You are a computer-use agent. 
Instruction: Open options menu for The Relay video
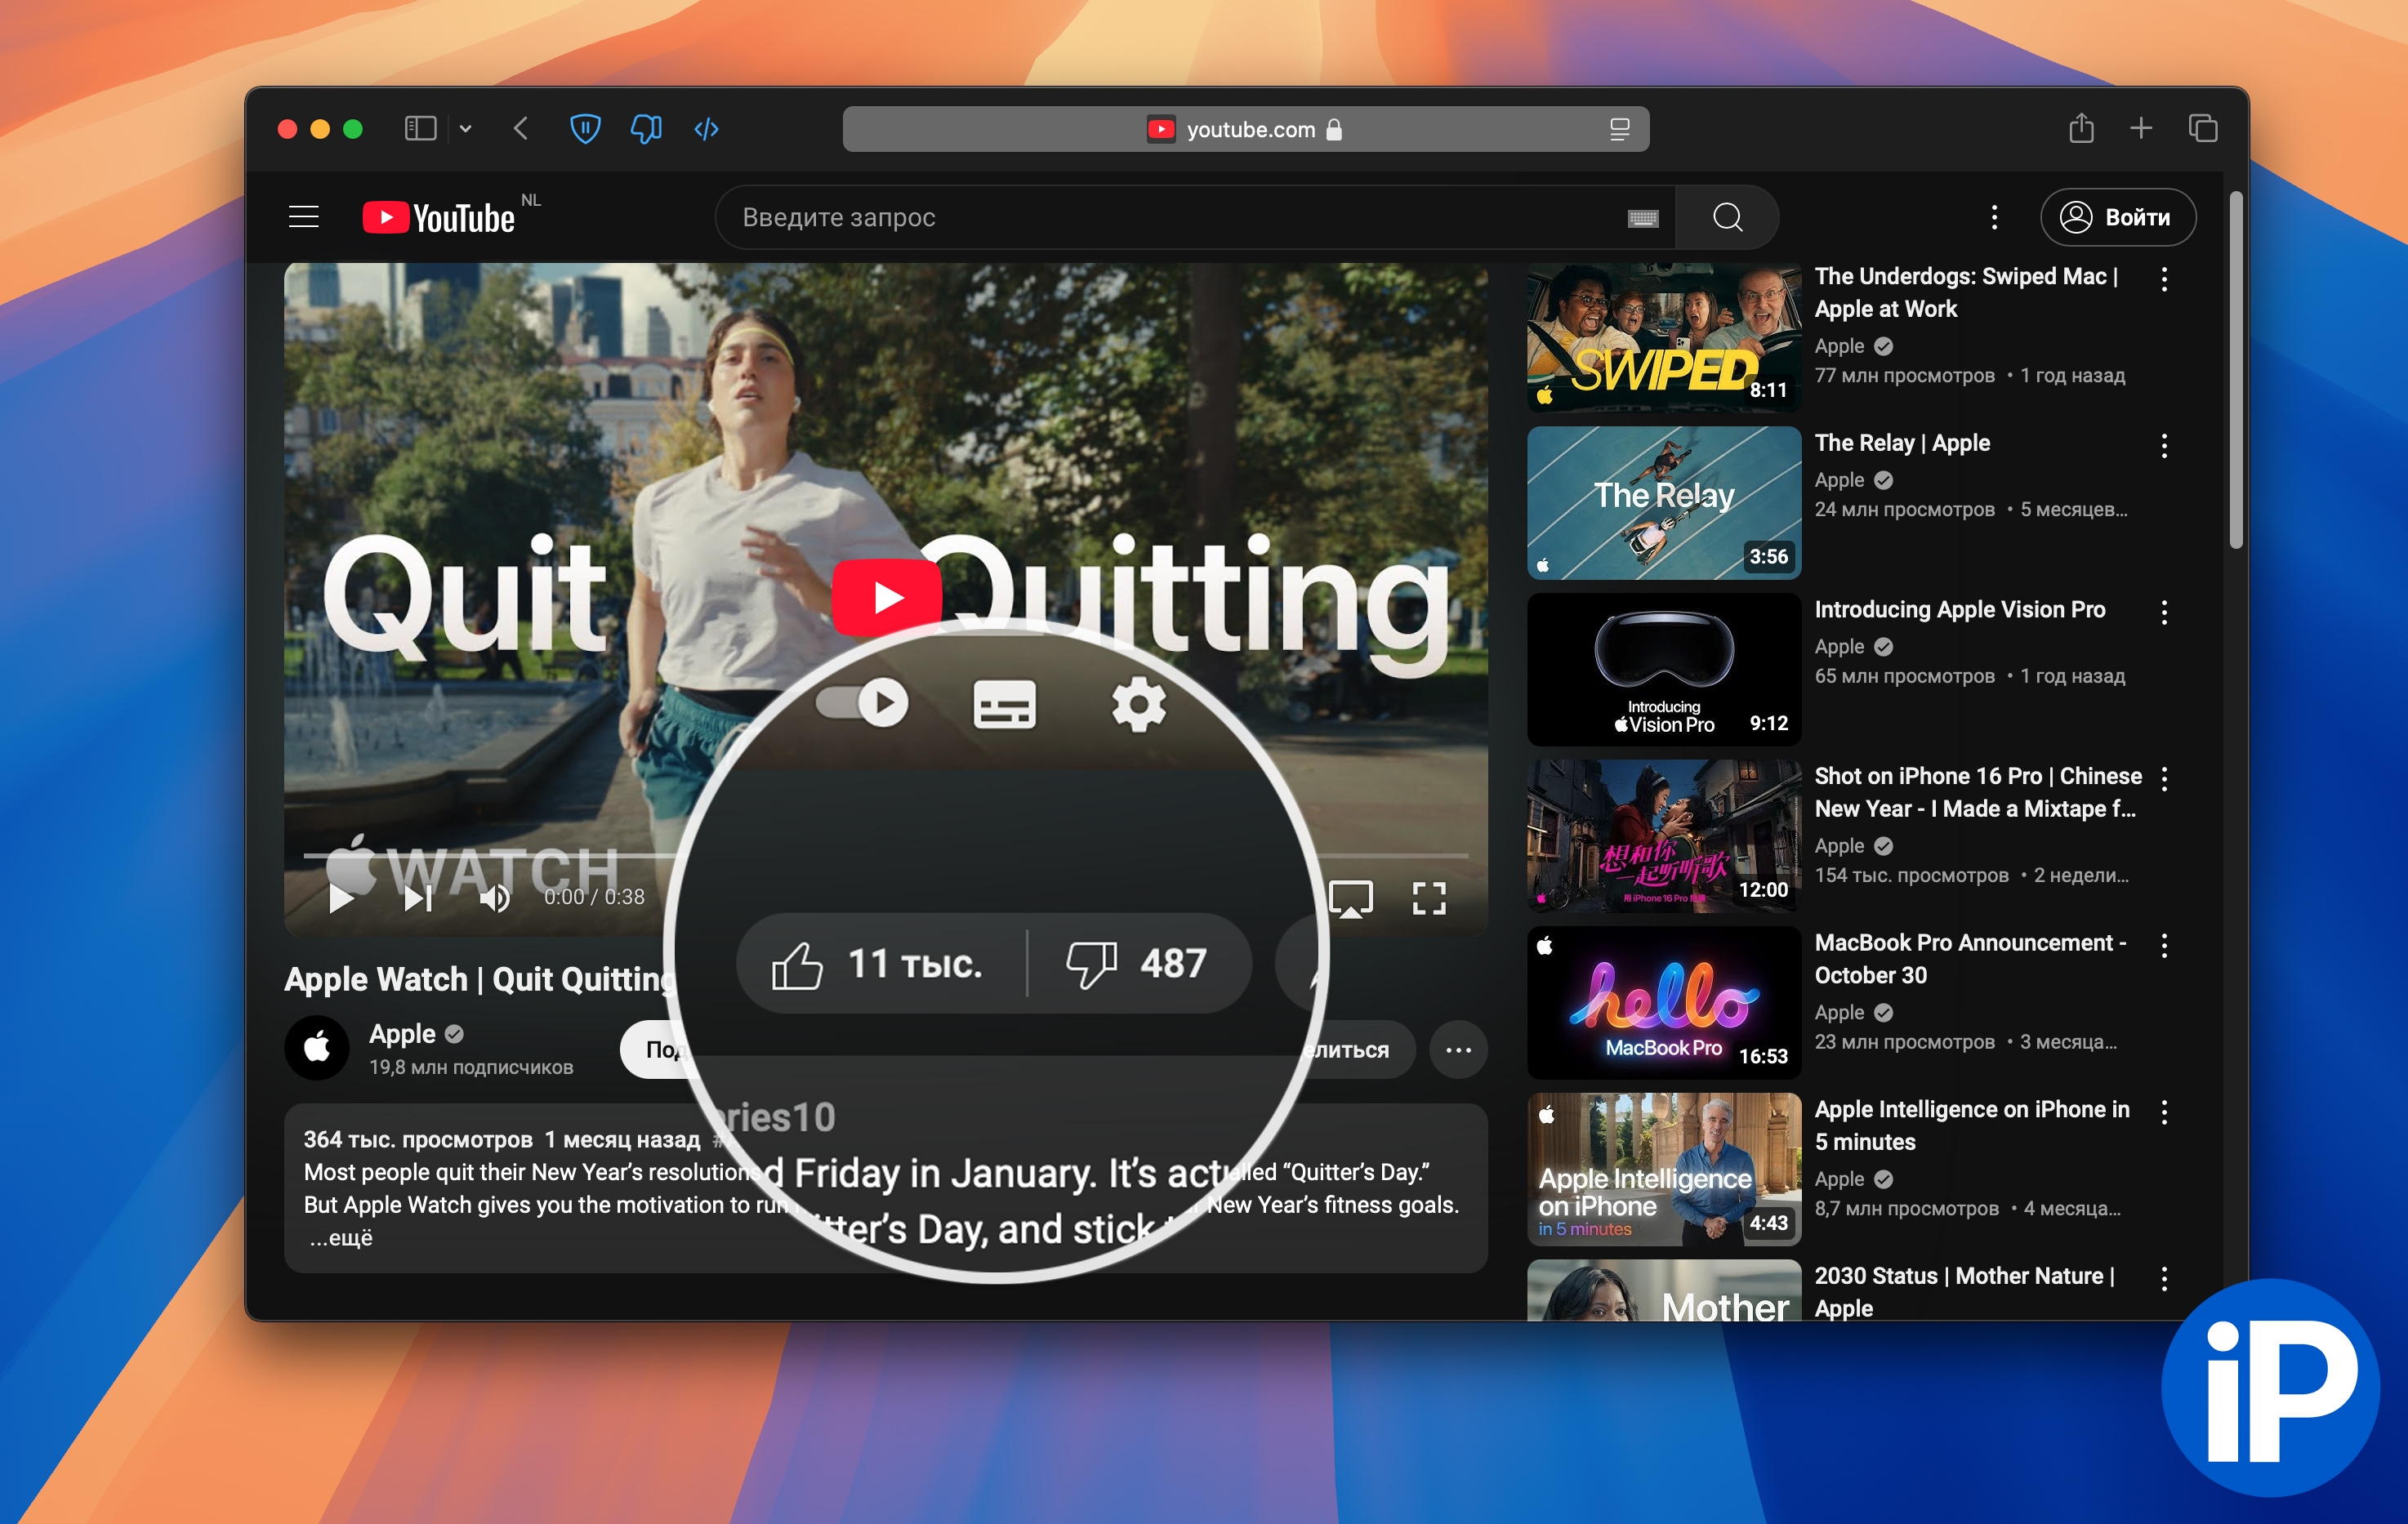click(2164, 446)
